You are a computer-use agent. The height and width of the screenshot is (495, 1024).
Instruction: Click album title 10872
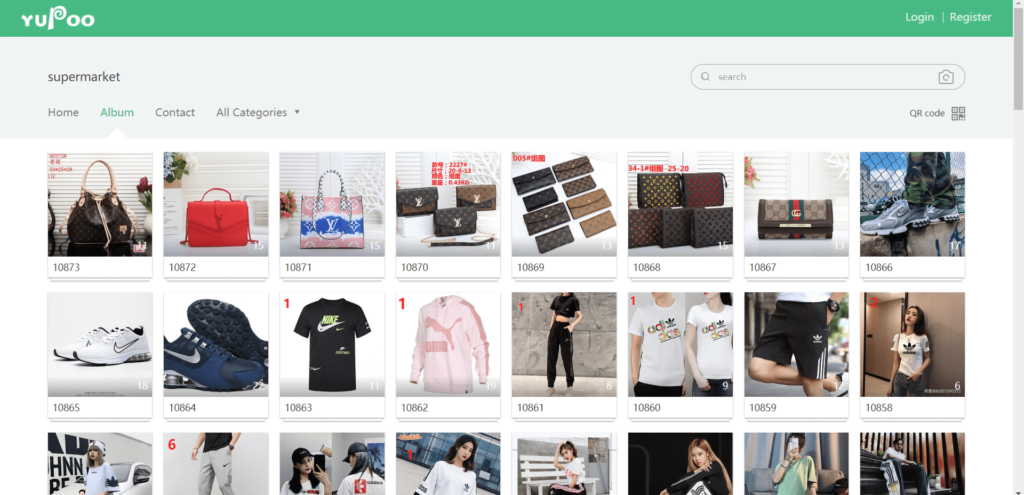(182, 268)
